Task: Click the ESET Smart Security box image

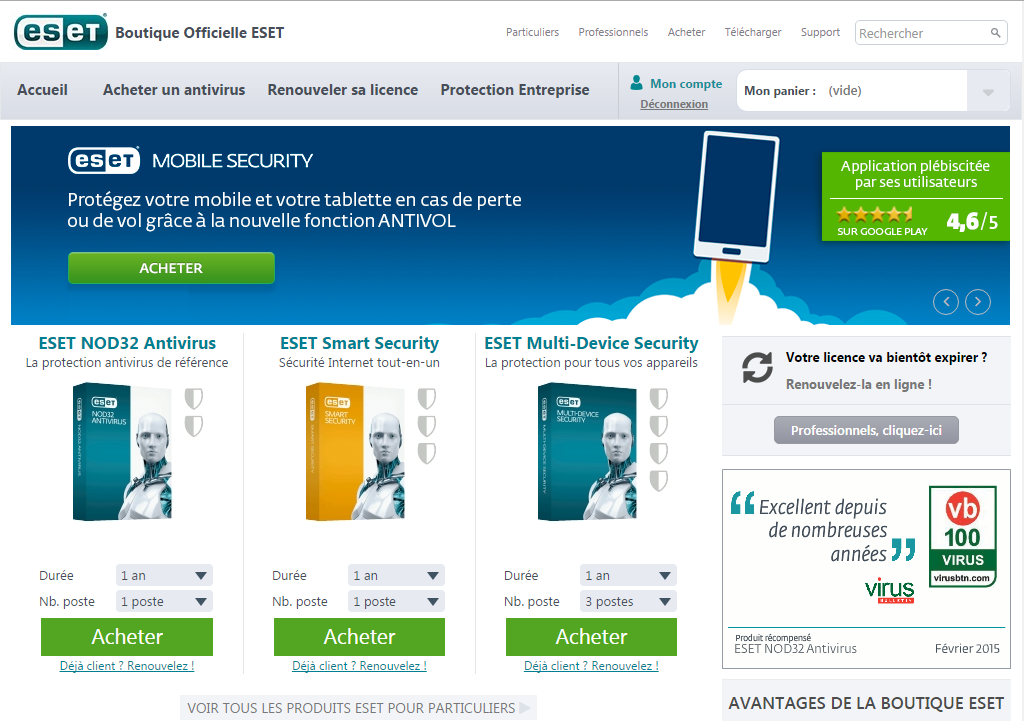Action: coord(355,451)
